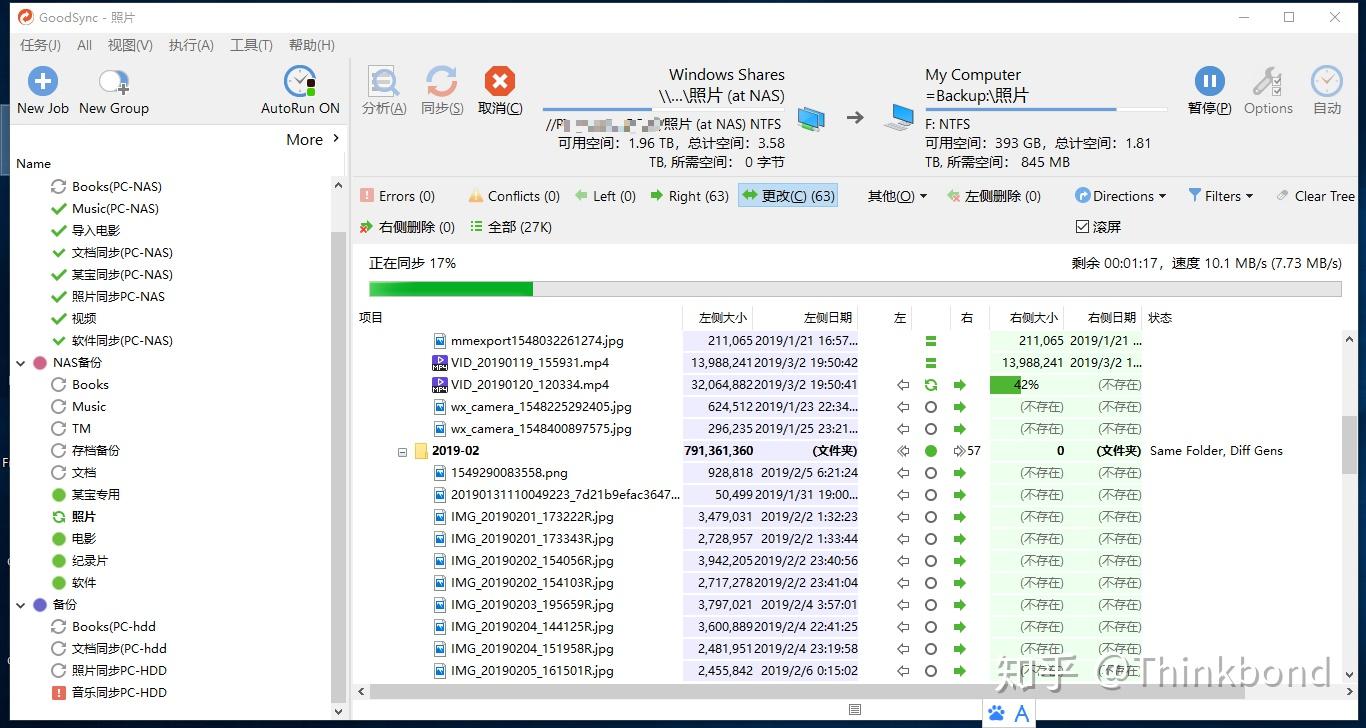Collapse the 备份 group

(x=21, y=605)
